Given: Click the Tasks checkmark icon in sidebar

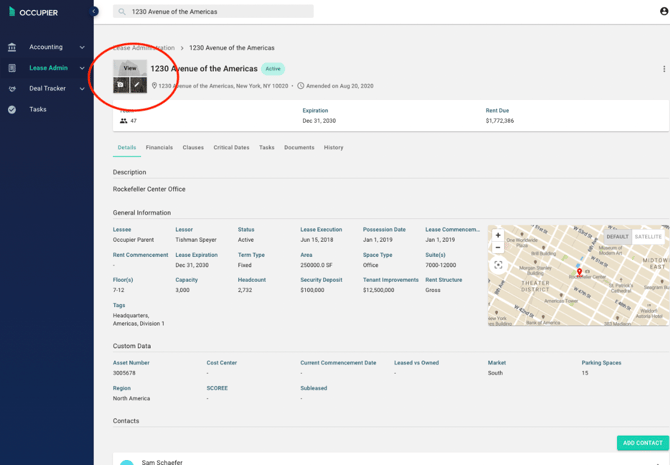Looking at the screenshot, I should coord(12,110).
